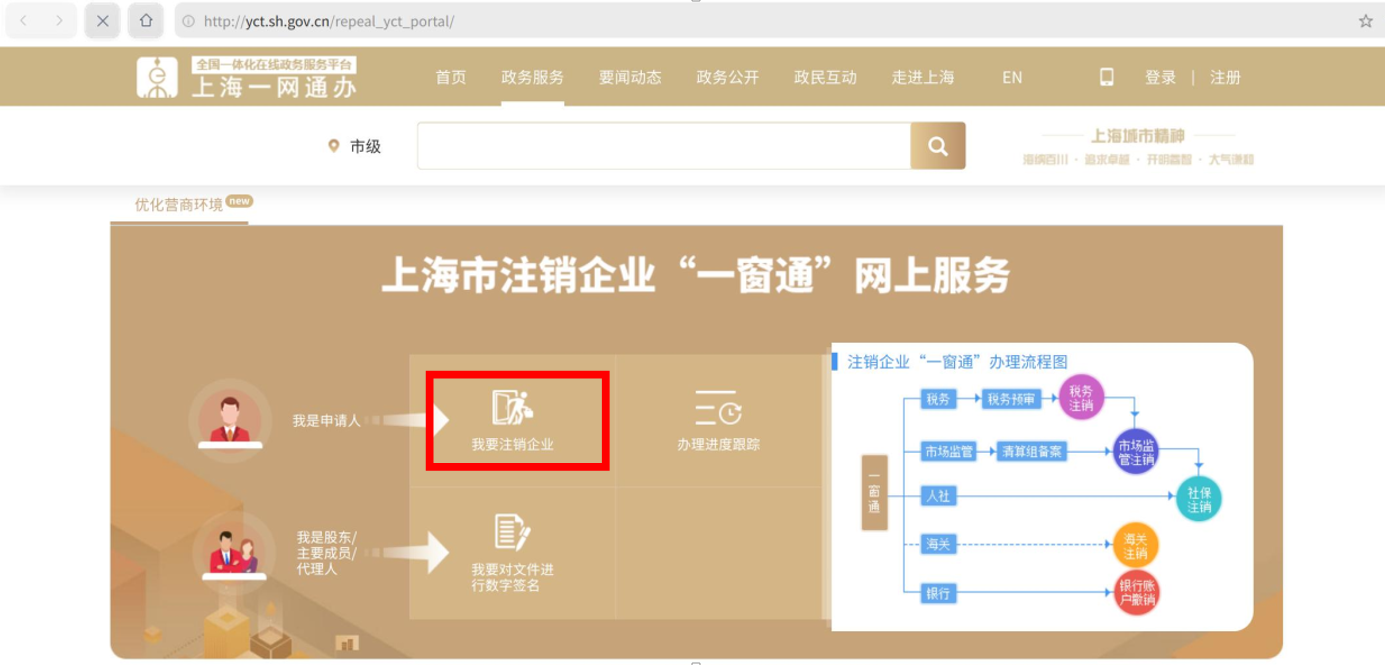
Task: Select 政务服务 navigation item
Action: tap(533, 77)
